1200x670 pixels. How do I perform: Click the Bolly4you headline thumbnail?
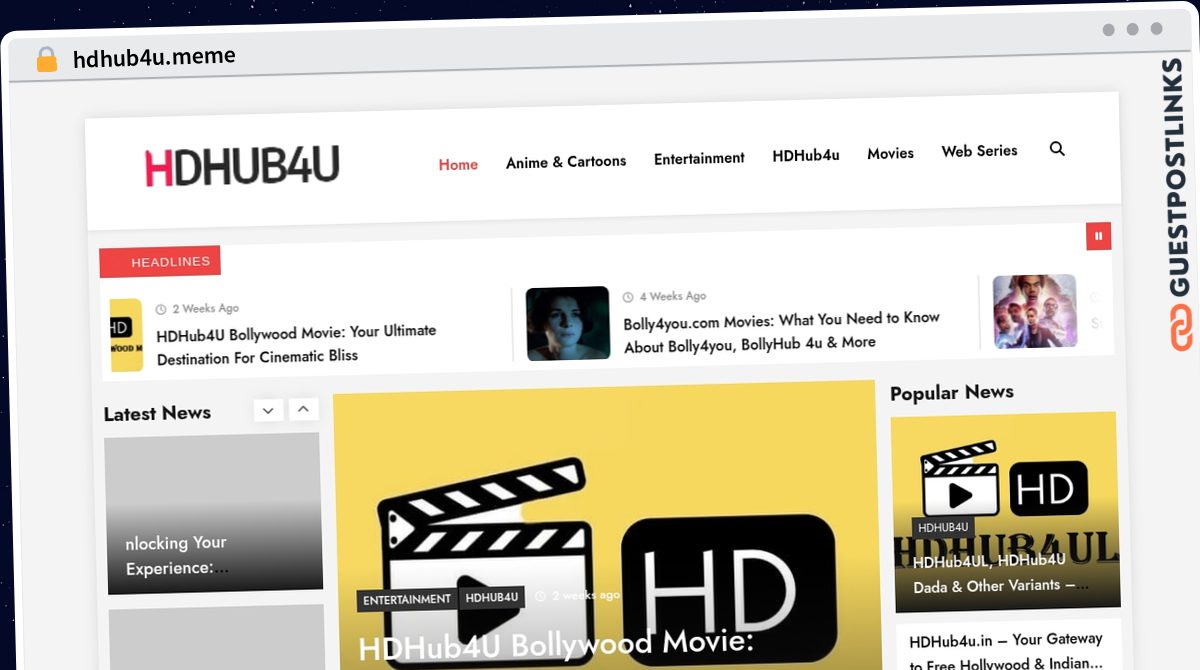coord(568,324)
